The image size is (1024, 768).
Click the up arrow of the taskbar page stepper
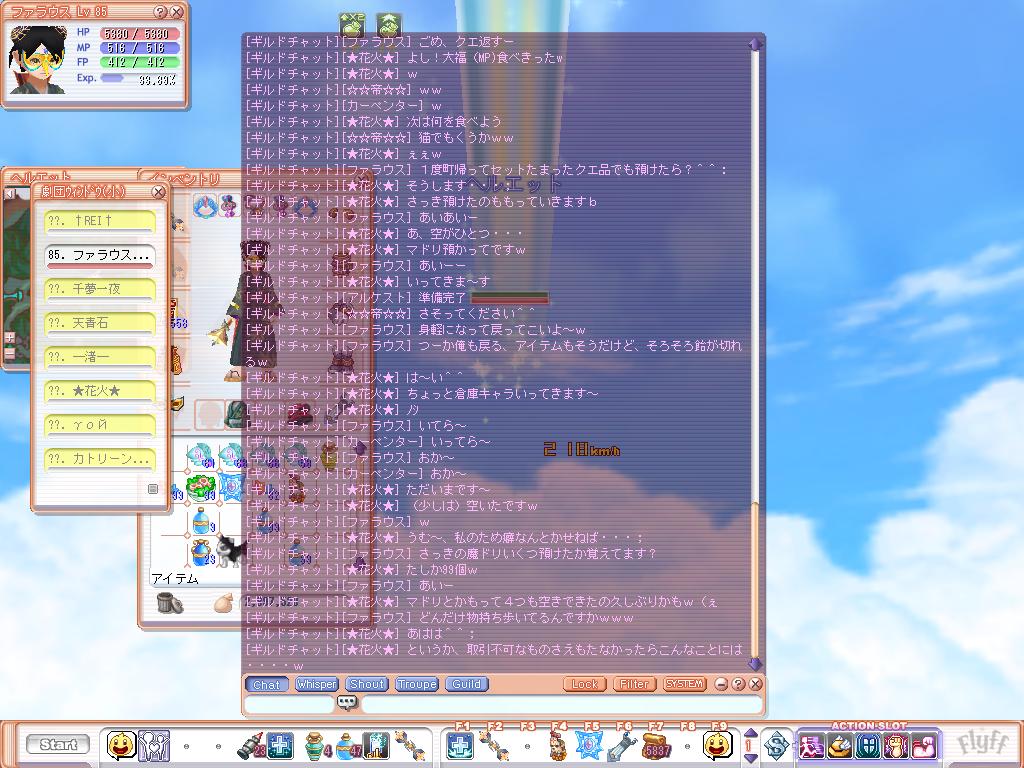tap(750, 734)
